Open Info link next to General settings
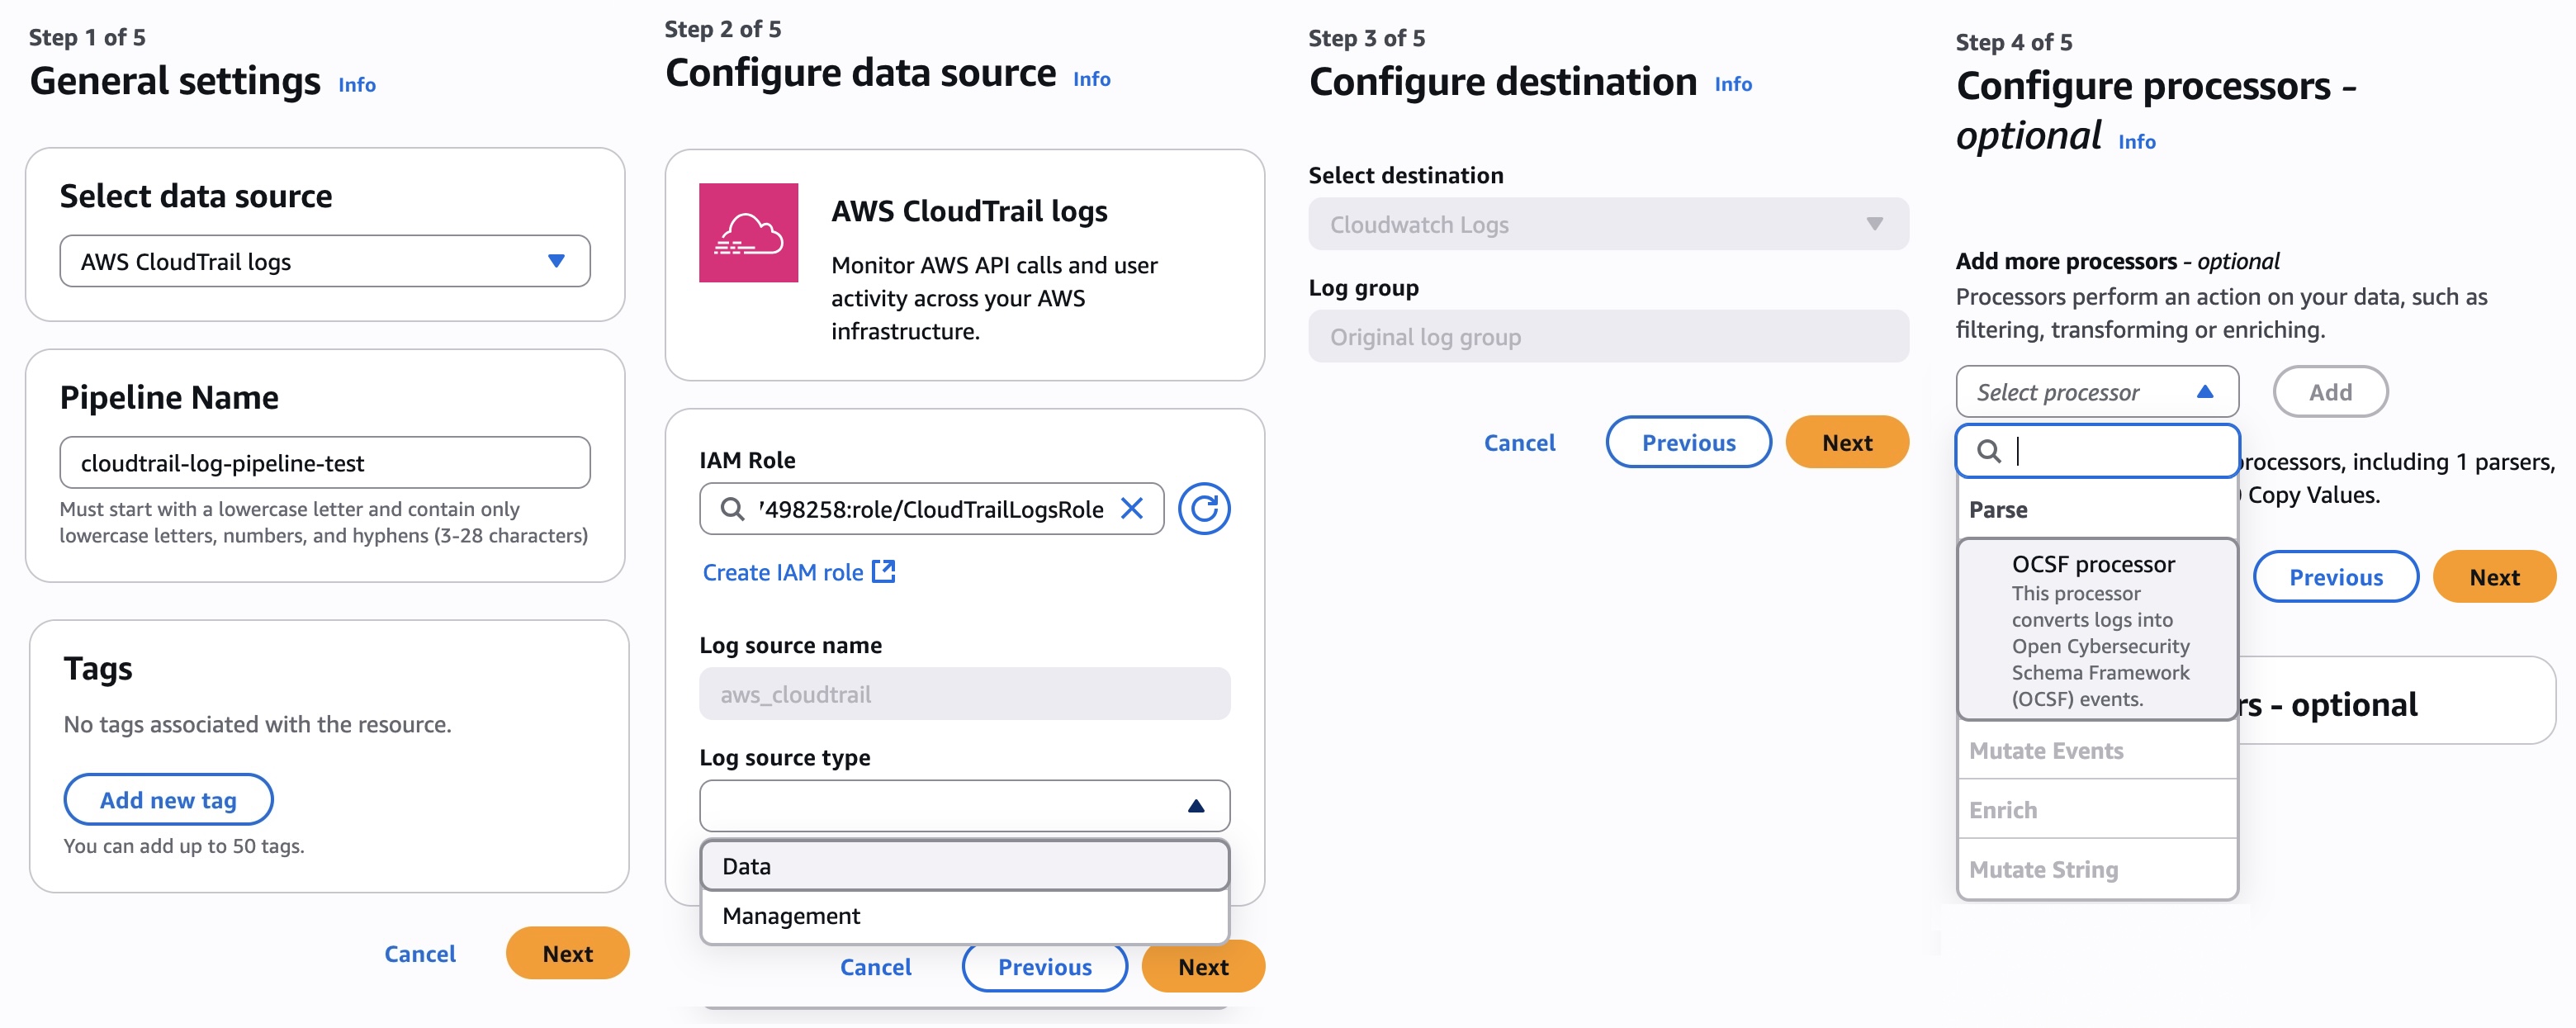 pyautogui.click(x=356, y=85)
